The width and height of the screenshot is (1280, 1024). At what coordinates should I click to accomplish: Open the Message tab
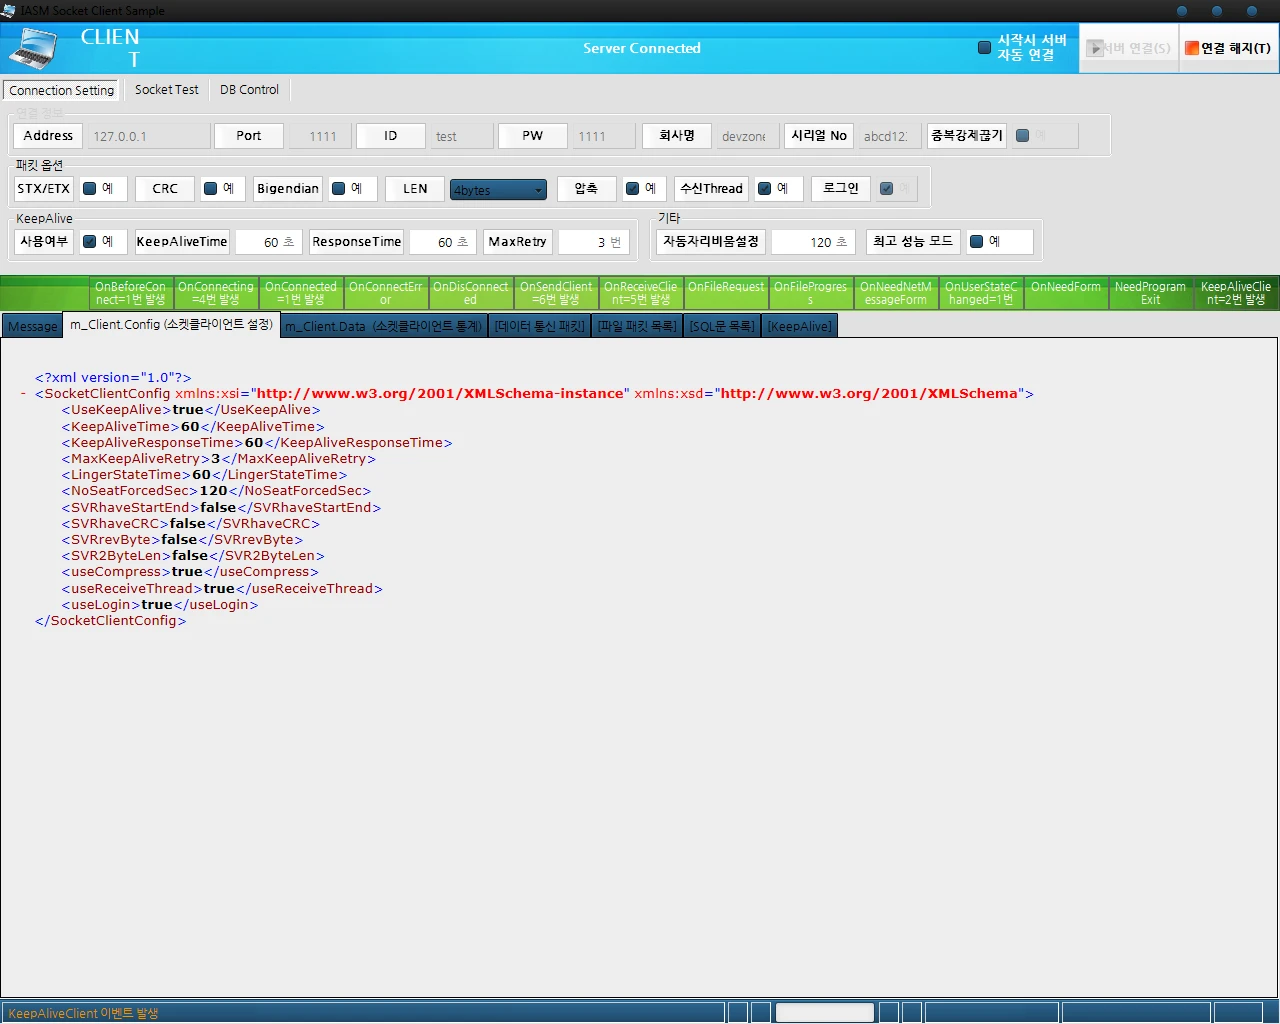pyautogui.click(x=33, y=326)
